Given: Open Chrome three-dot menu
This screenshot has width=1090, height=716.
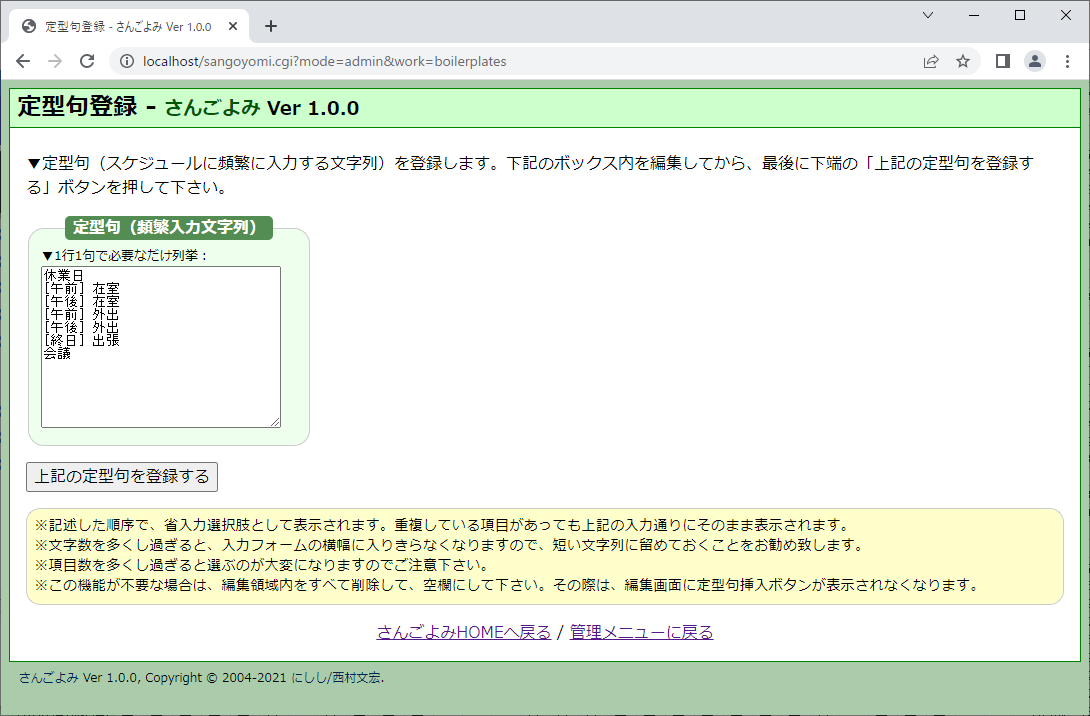Looking at the screenshot, I should click(1067, 61).
